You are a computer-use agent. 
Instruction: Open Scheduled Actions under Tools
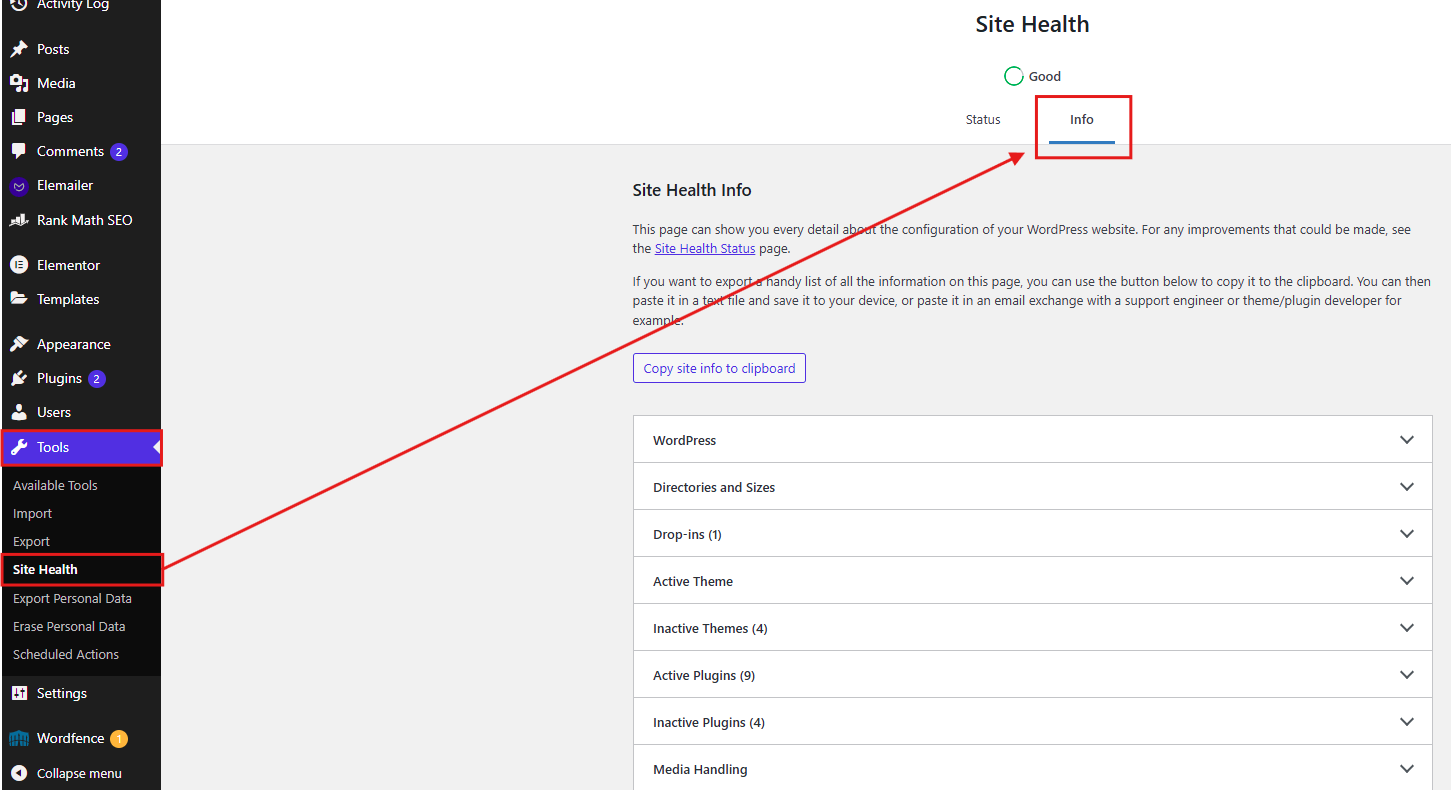(x=66, y=654)
